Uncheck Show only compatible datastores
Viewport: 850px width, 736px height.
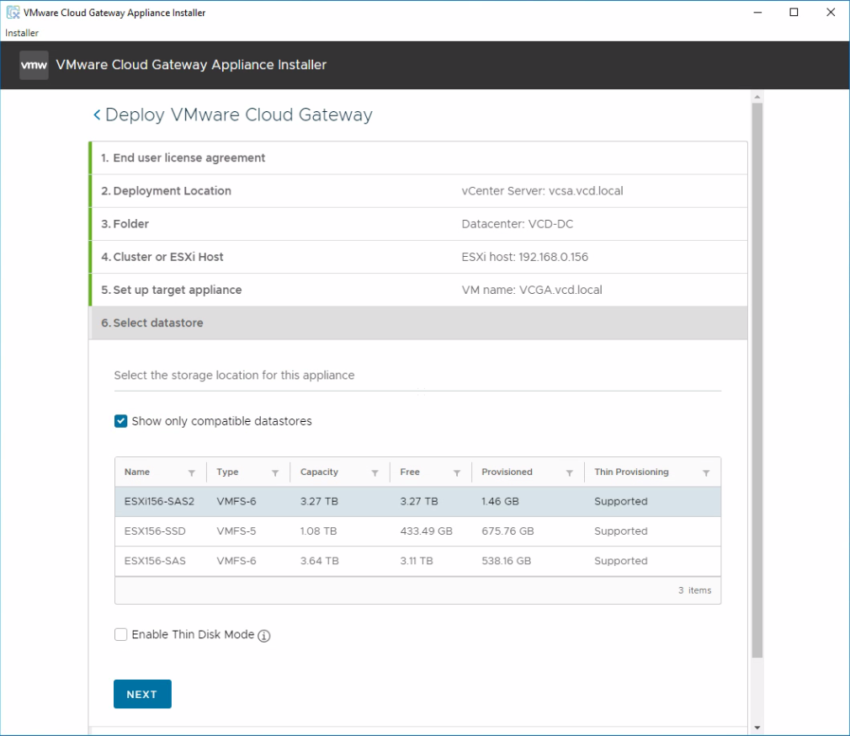(x=120, y=421)
